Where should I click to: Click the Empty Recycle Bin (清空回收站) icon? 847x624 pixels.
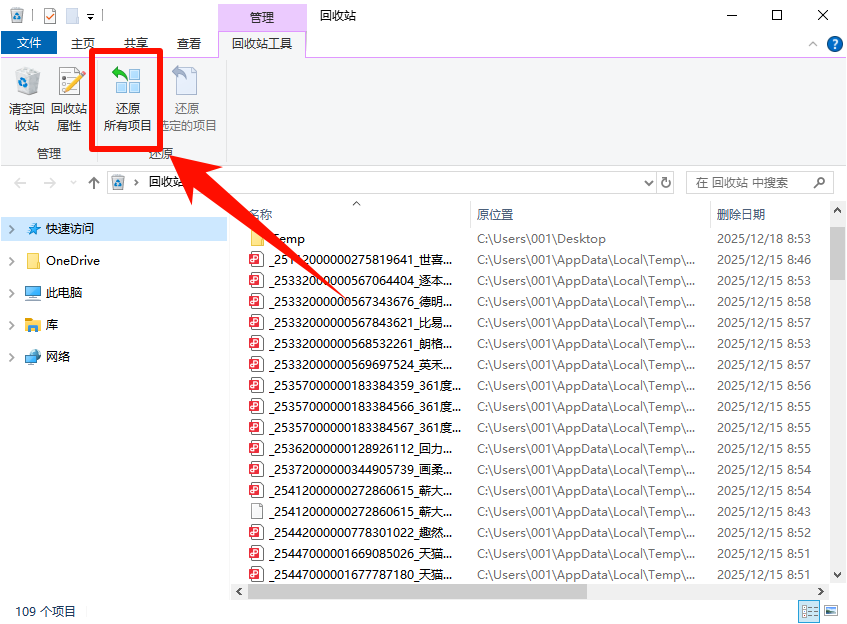pos(27,100)
